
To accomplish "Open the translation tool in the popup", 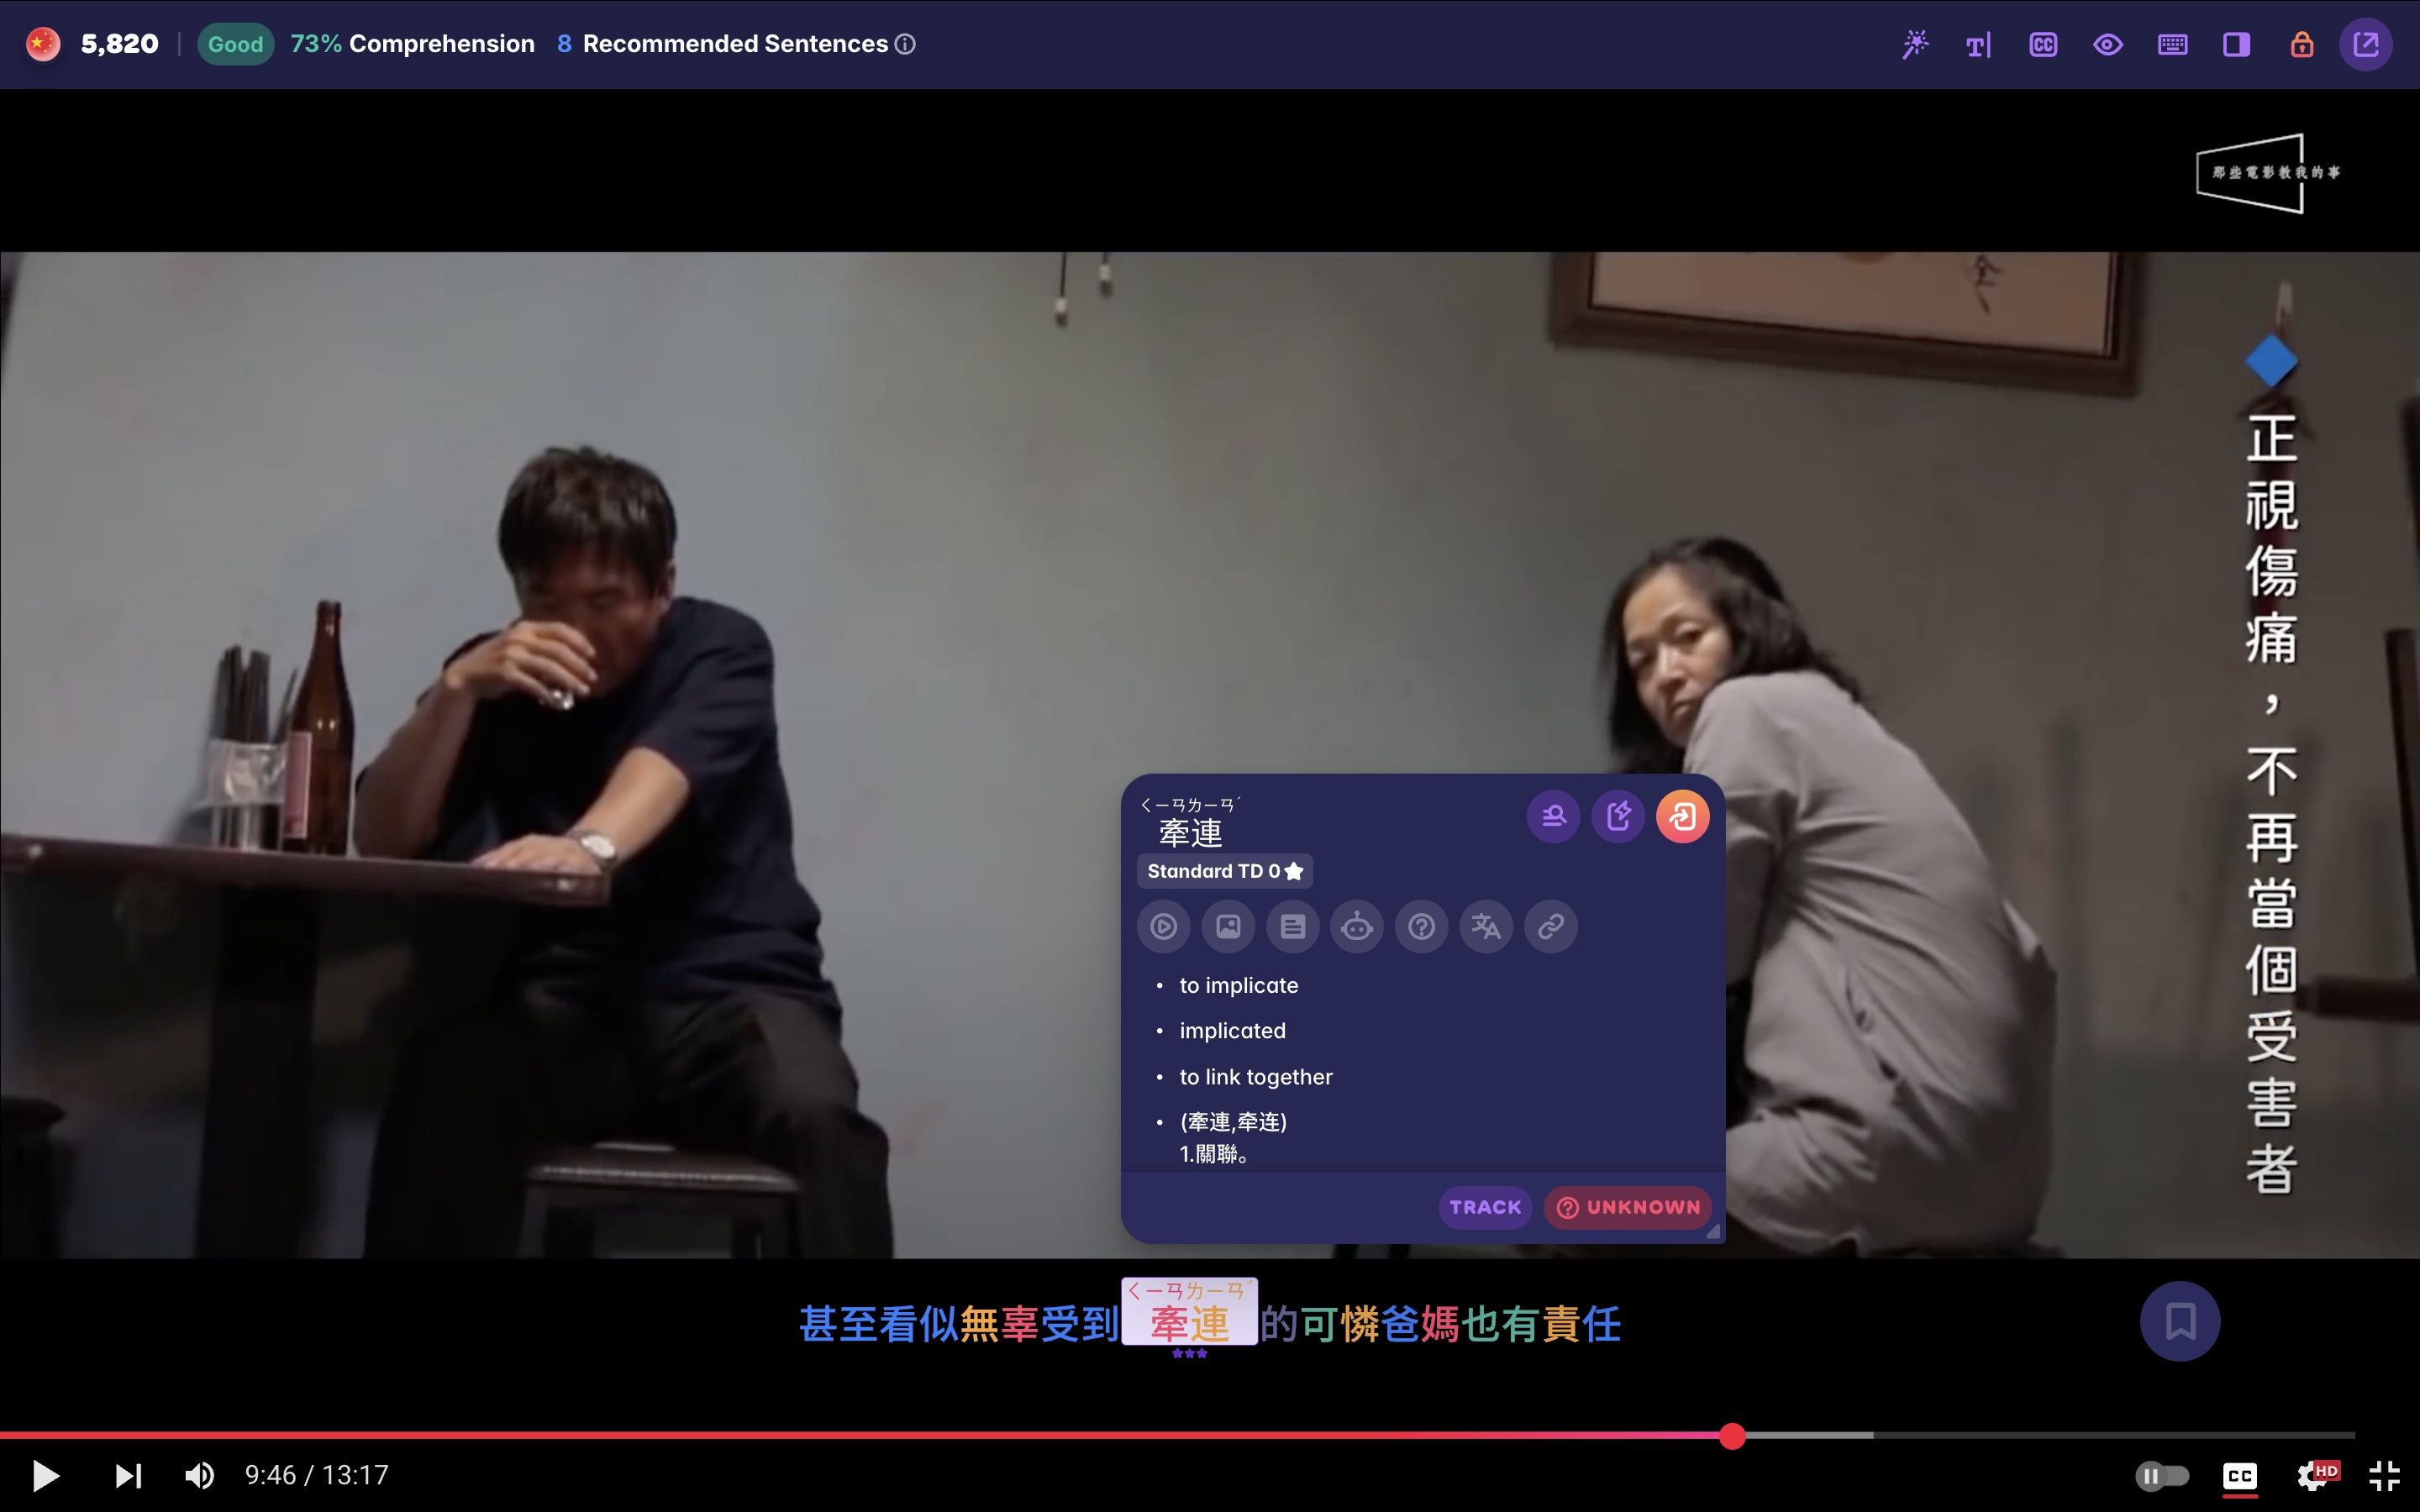I will click(1486, 926).
